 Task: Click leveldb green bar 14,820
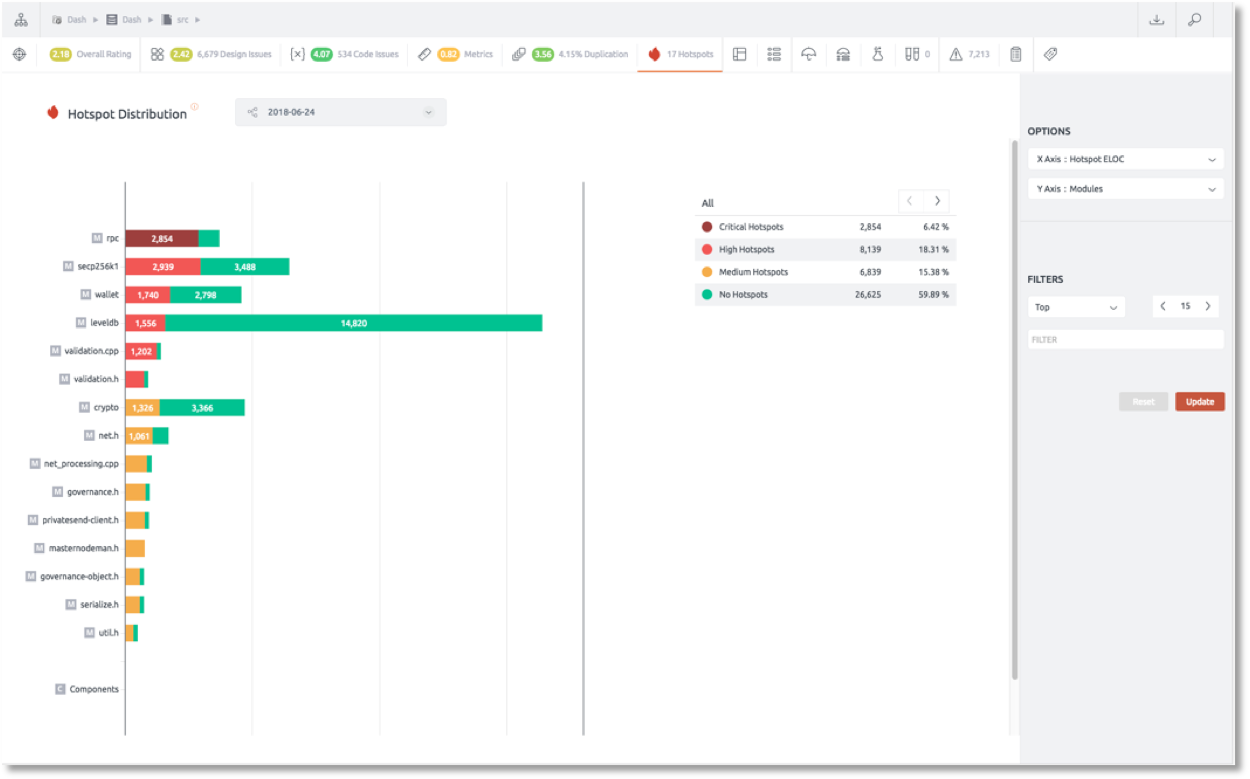click(354, 323)
